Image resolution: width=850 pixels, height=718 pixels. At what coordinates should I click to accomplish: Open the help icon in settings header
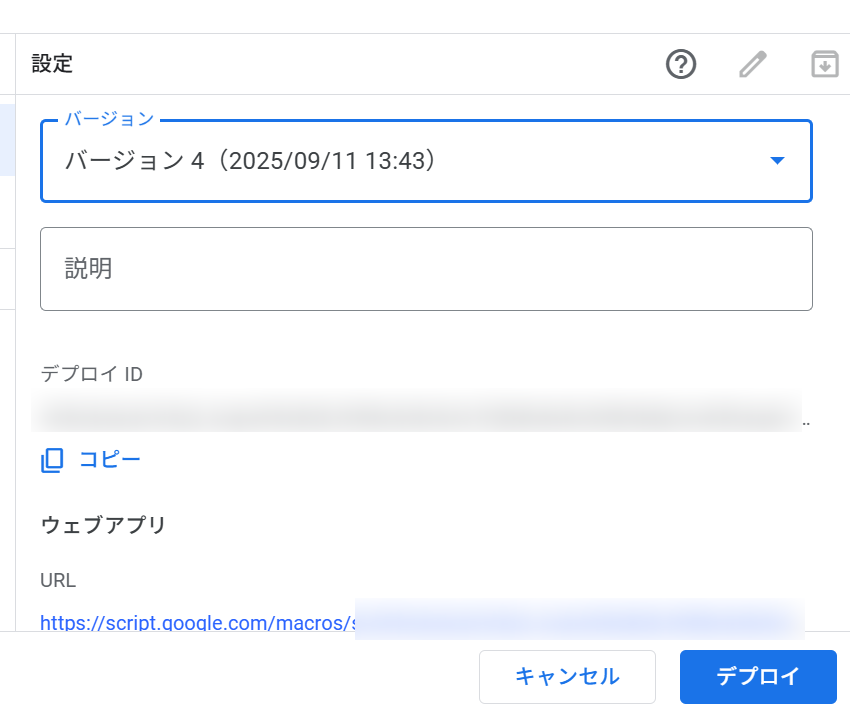coord(681,65)
